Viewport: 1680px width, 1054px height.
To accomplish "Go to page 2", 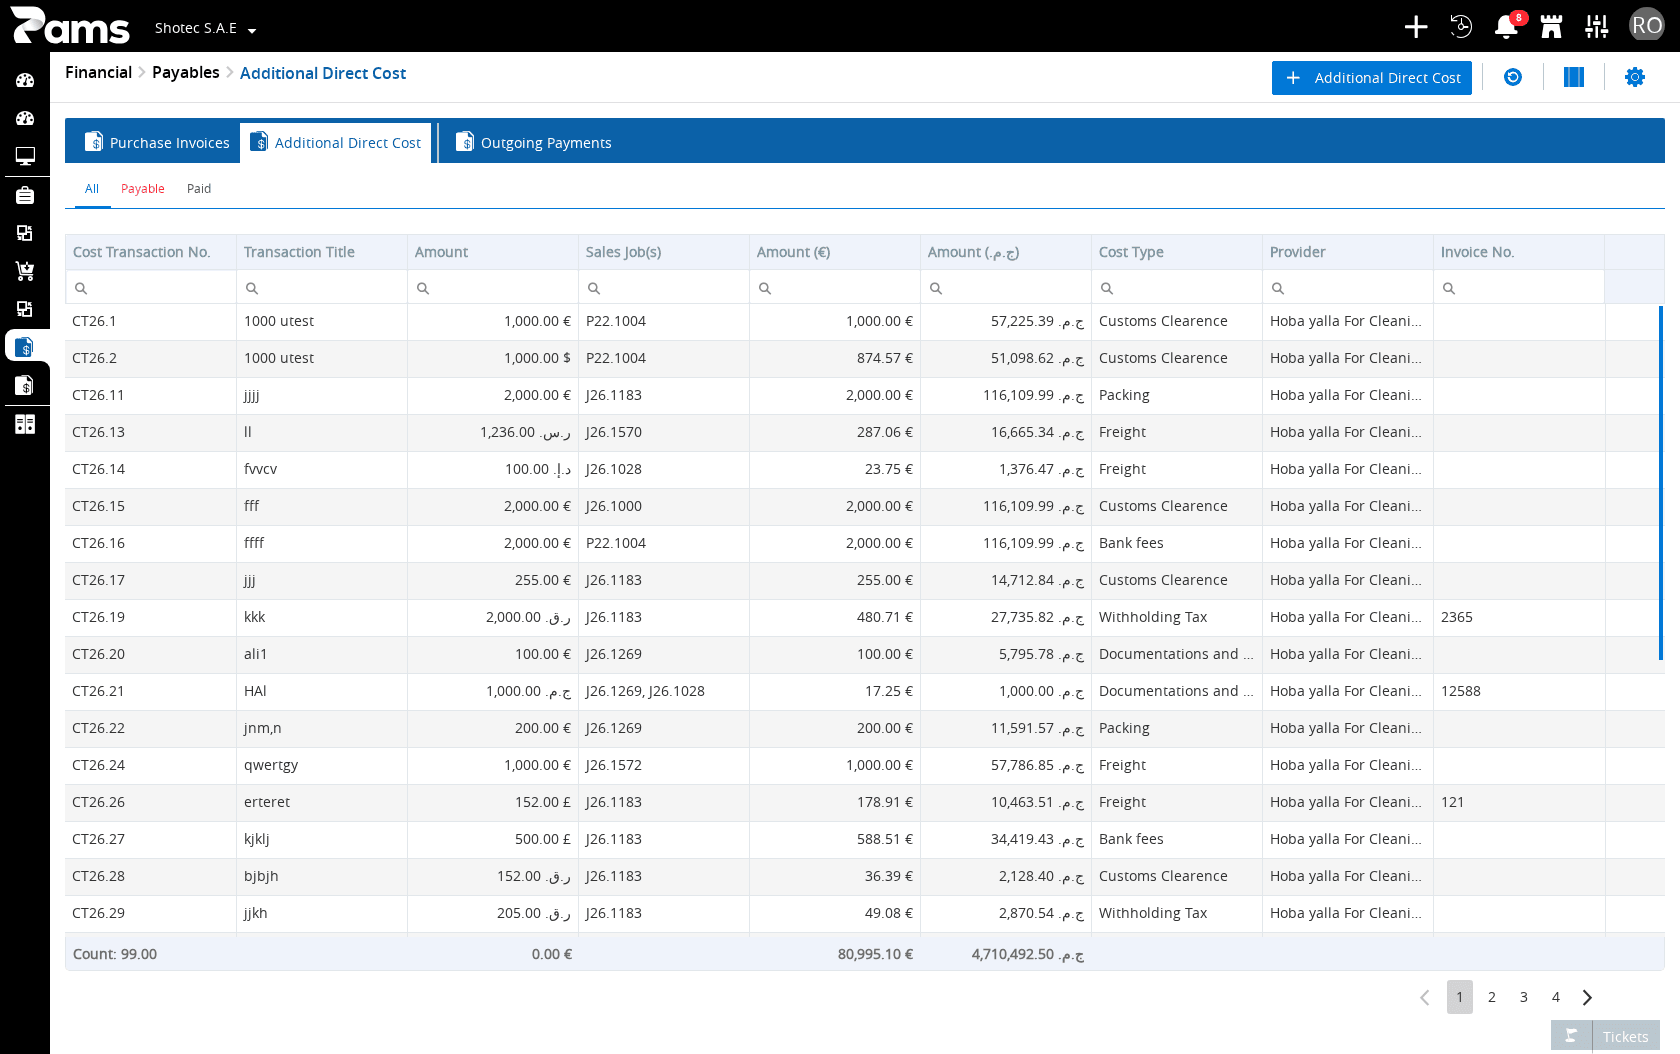I will click(x=1491, y=997).
